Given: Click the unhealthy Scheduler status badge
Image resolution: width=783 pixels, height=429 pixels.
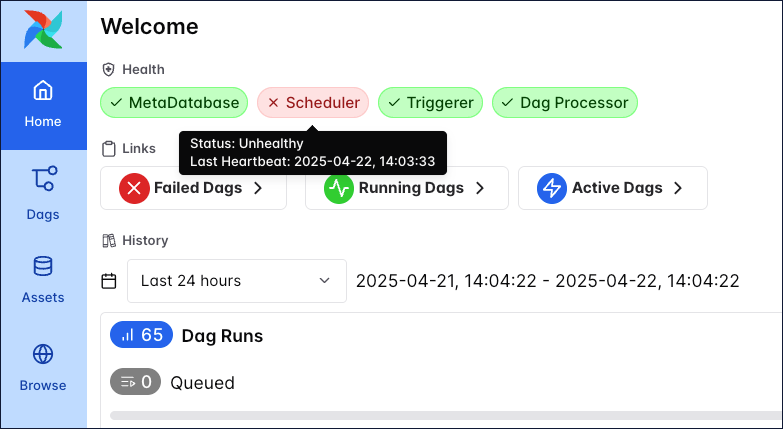Looking at the screenshot, I should [x=313, y=102].
